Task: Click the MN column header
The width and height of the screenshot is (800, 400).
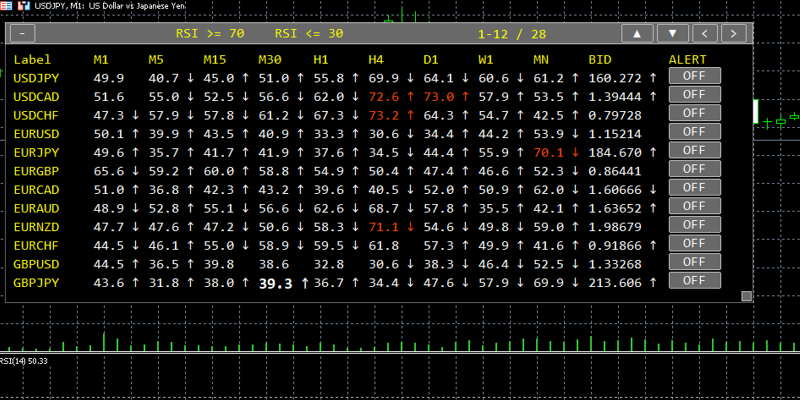Action: (541, 60)
